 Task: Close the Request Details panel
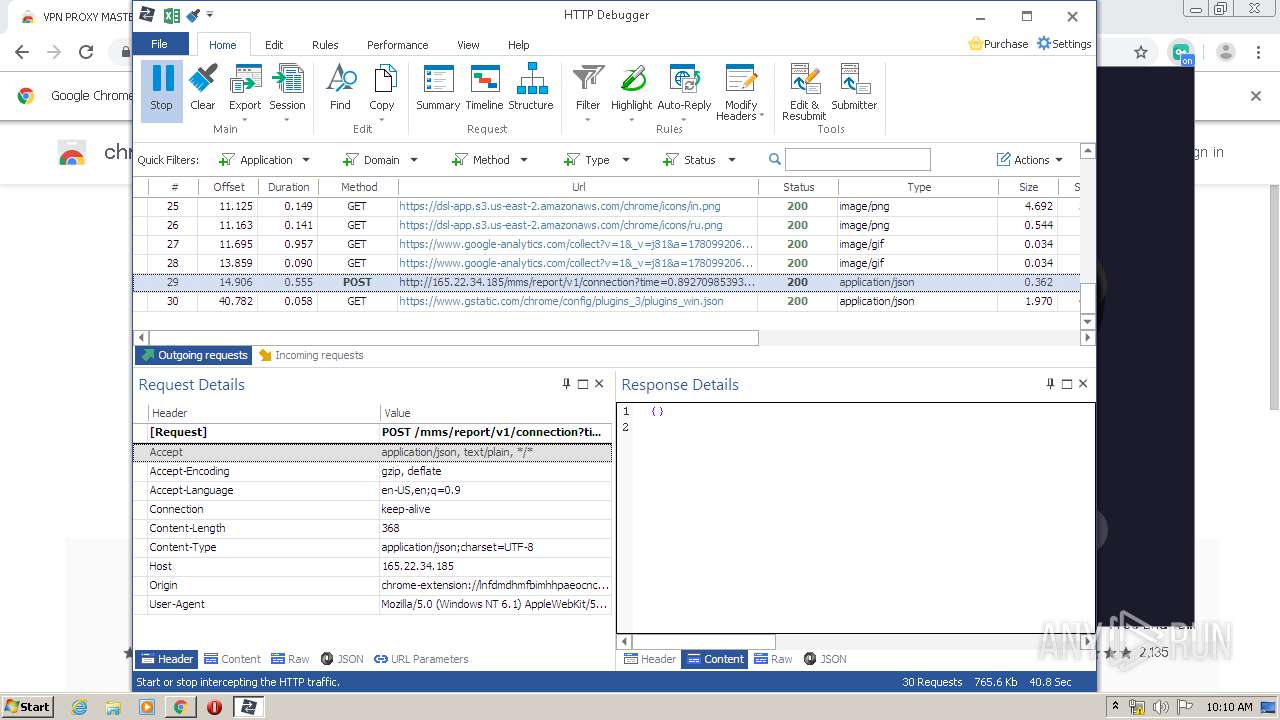599,384
